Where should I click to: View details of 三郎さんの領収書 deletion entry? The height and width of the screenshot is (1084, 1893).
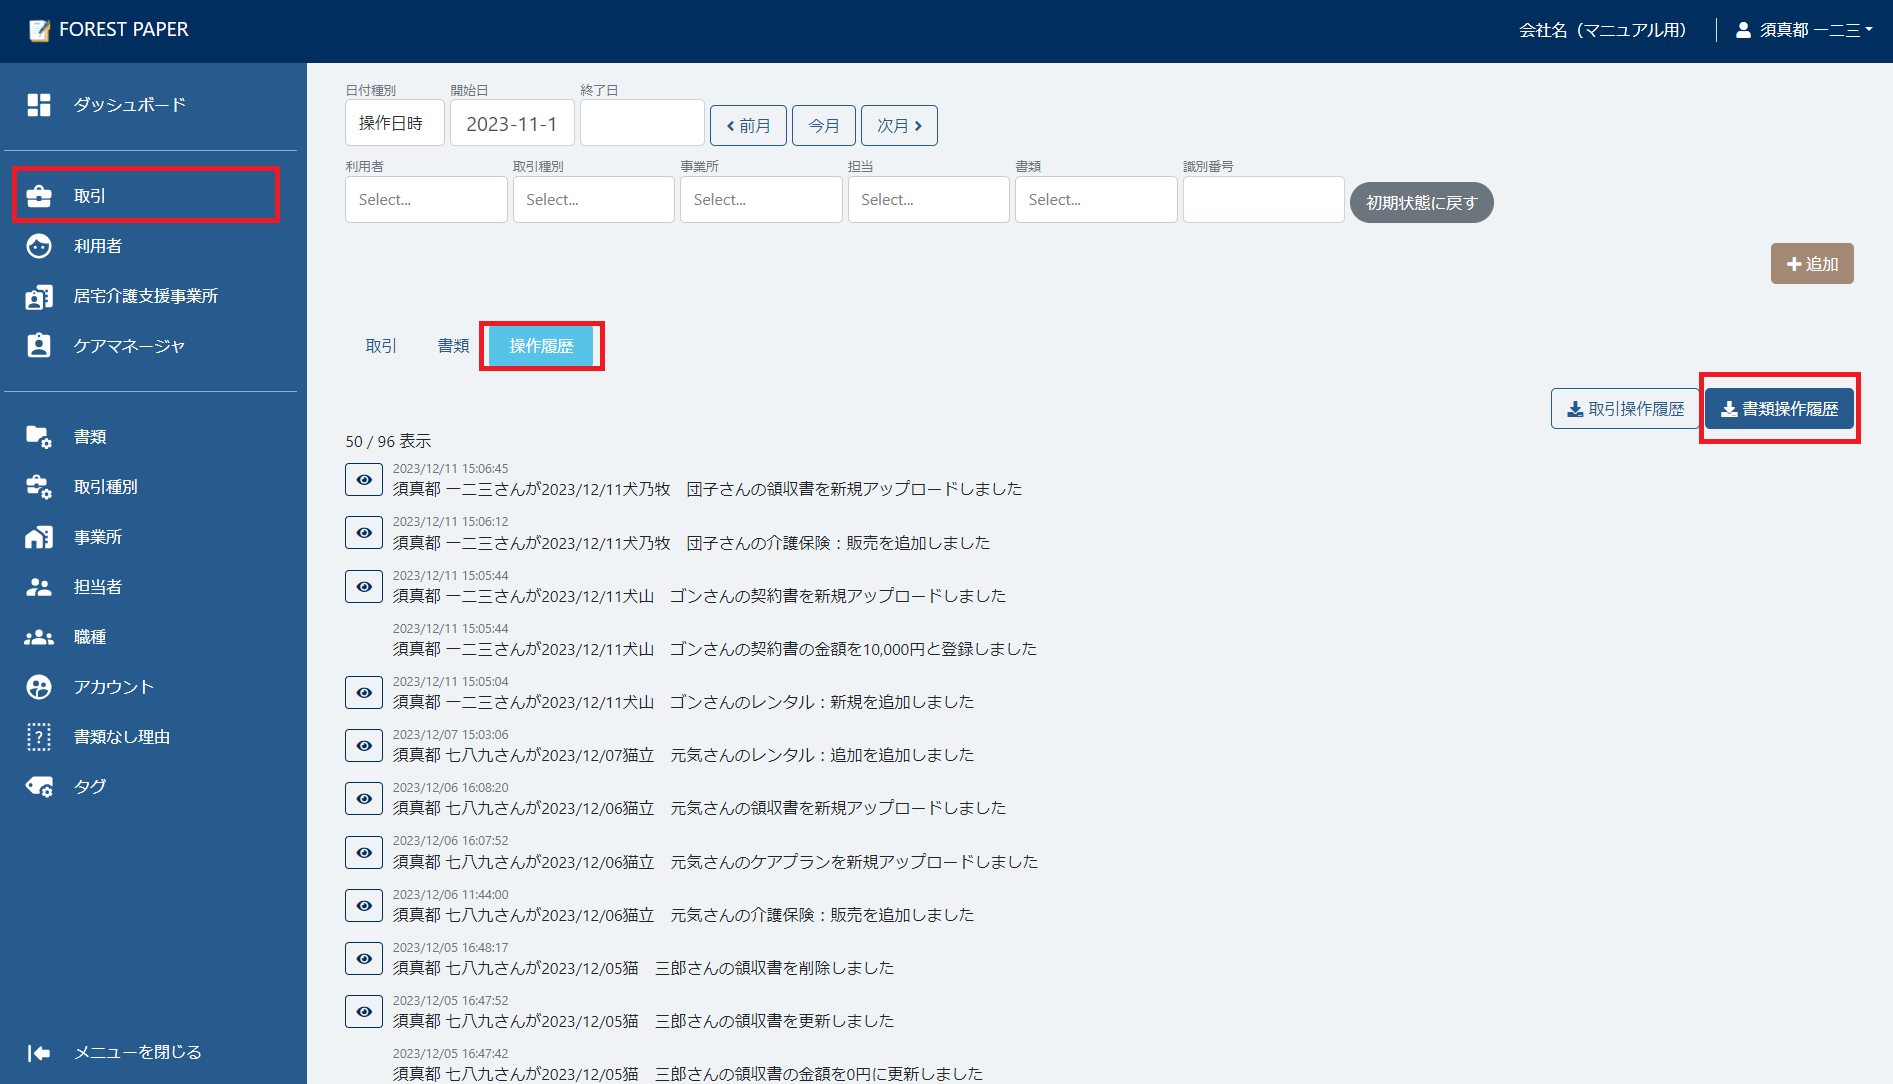pos(363,958)
